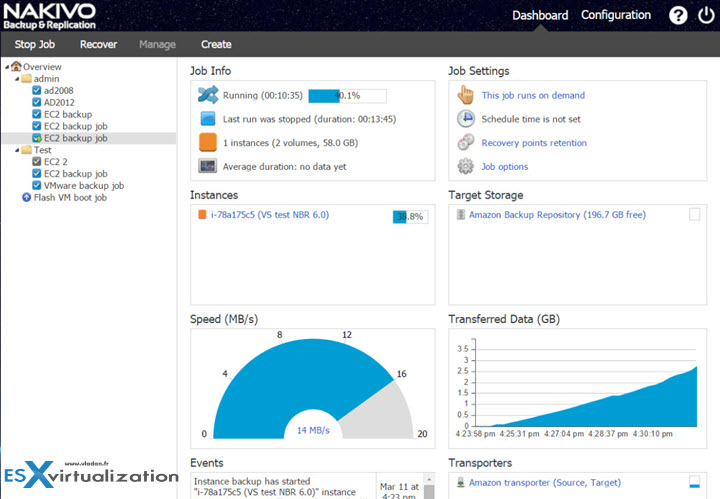Click the average duration monitor icon

click(x=208, y=166)
